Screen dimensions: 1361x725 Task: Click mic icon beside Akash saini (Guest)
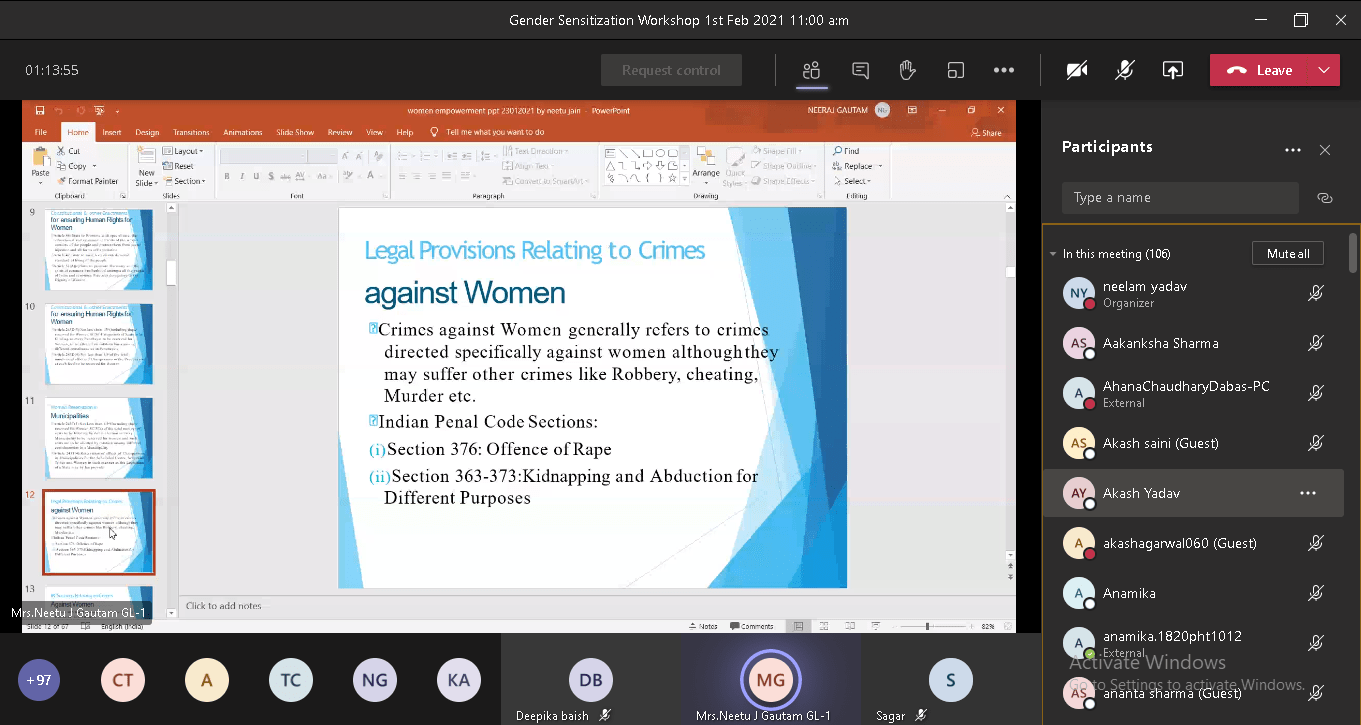click(x=1316, y=443)
